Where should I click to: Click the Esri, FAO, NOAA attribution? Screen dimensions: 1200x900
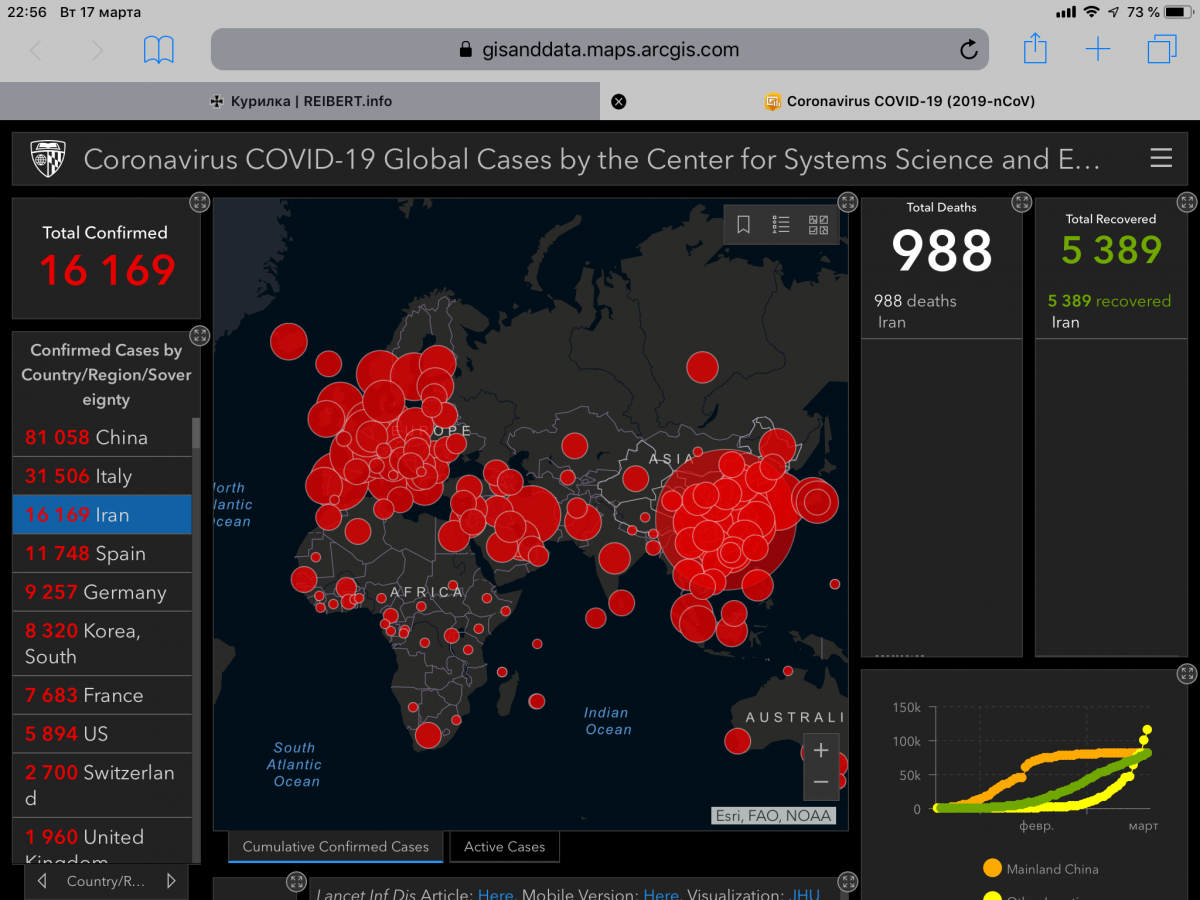click(773, 816)
